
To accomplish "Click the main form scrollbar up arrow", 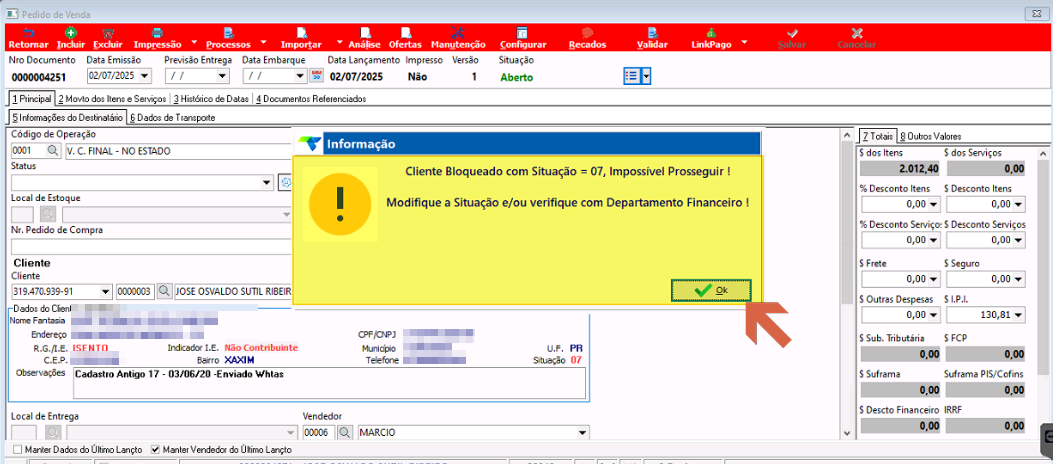I will [848, 136].
